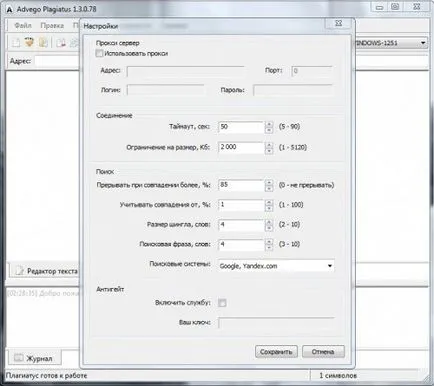Viewport: 434px width, 386px height.
Task: Decrease the Таймаут value with down arrow
Action: (x=269, y=130)
